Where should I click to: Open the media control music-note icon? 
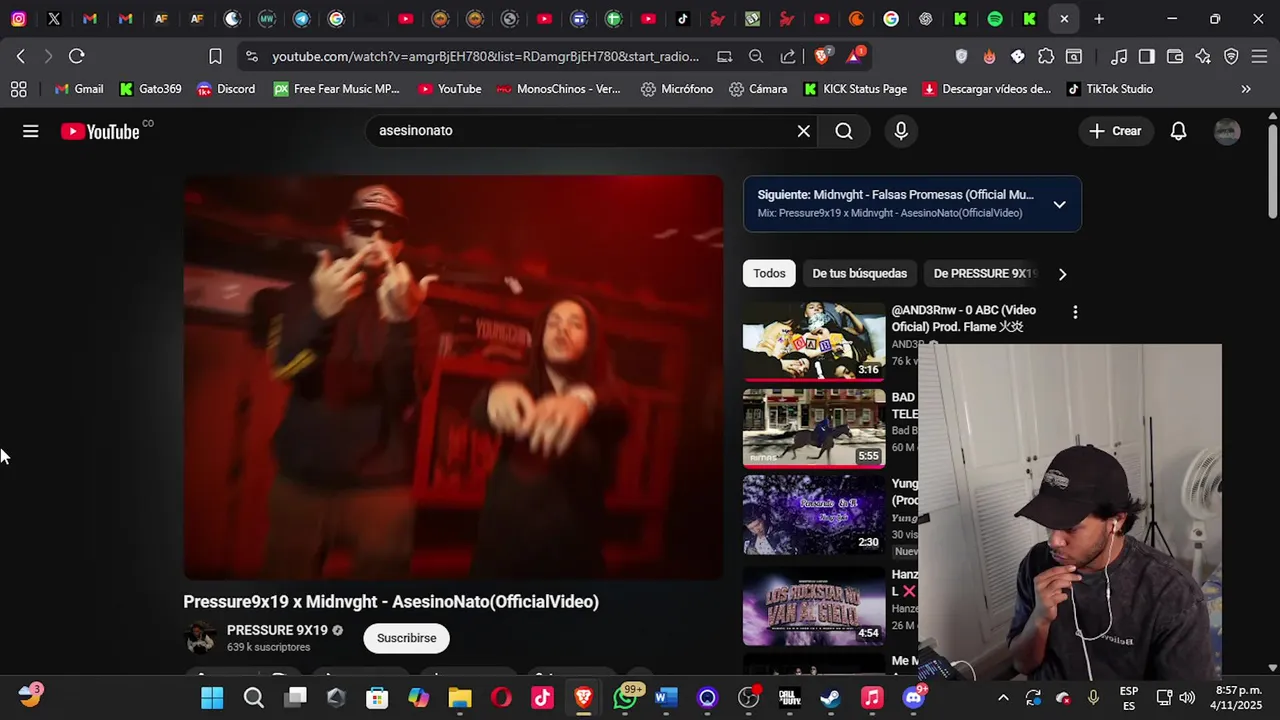1119,57
